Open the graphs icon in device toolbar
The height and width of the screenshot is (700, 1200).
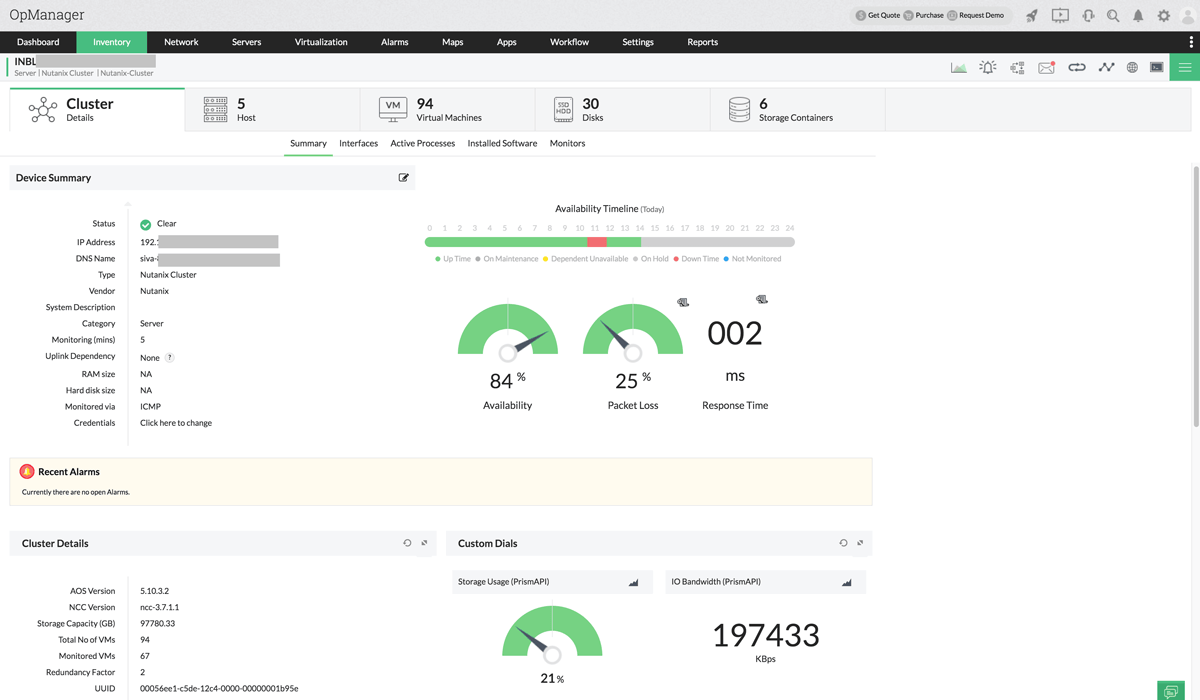[958, 68]
